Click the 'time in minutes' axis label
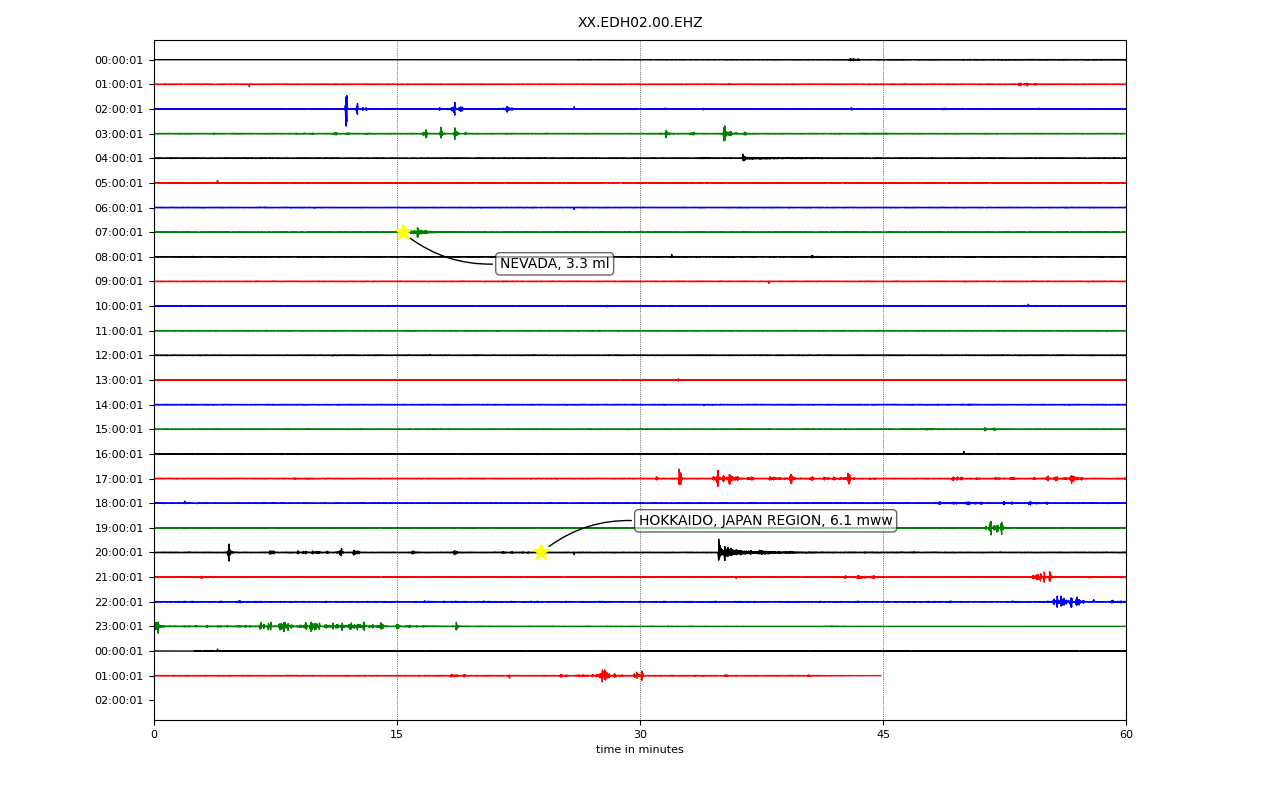The image size is (1280, 800). 640,750
